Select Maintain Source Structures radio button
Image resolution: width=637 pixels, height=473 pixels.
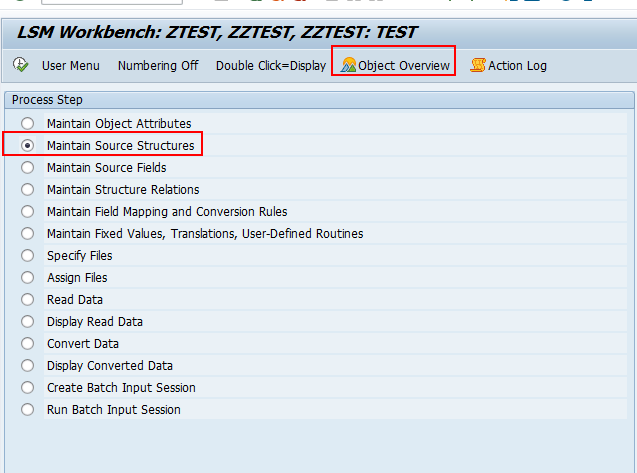(28, 145)
